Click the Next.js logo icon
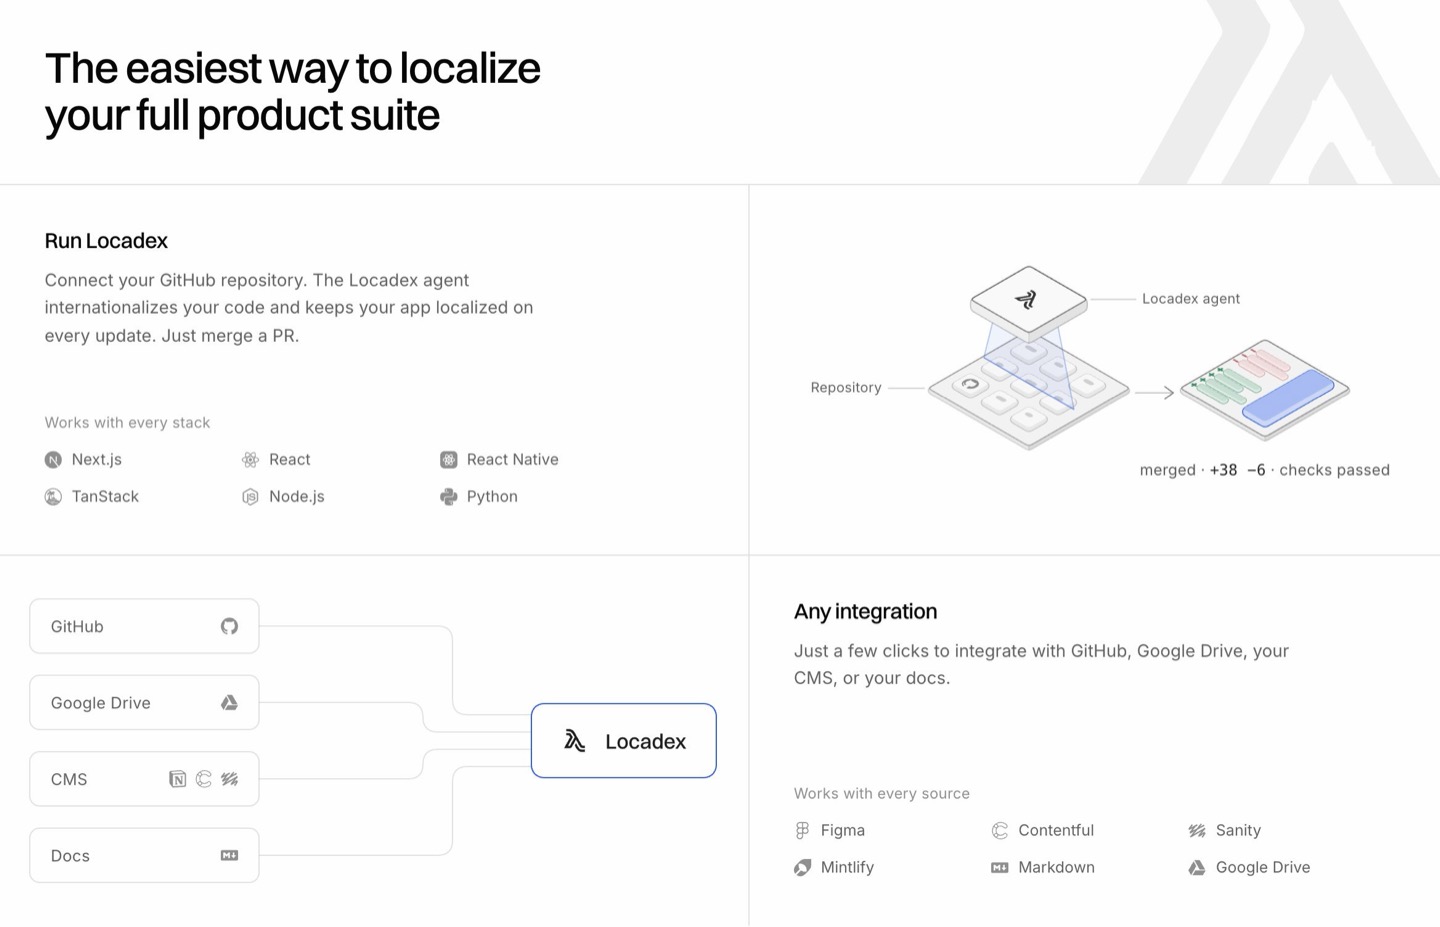The image size is (1440, 927). tap(53, 460)
